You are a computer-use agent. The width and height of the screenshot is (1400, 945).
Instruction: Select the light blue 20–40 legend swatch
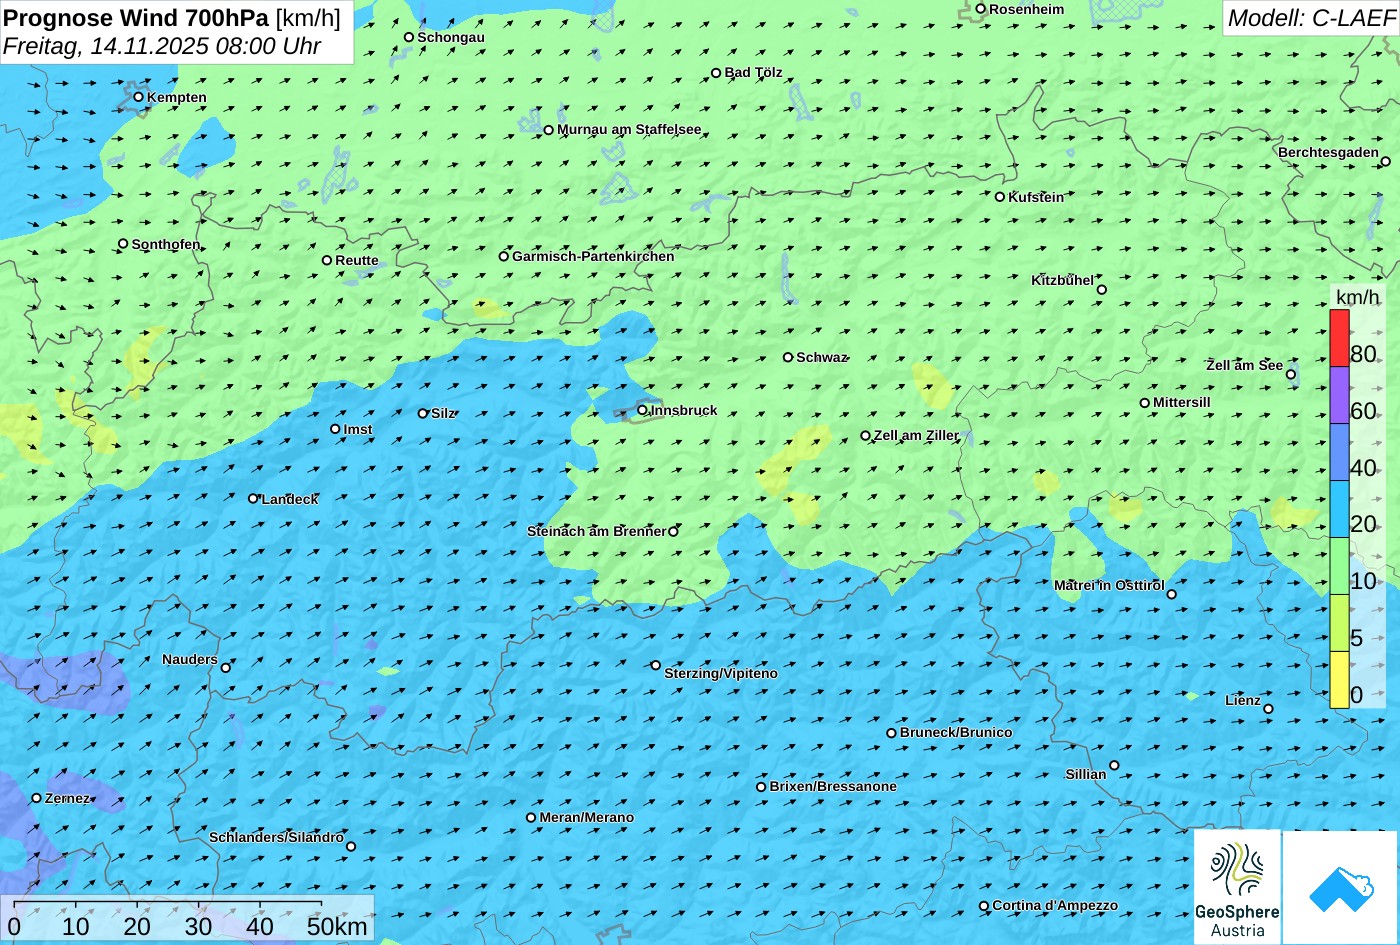(x=1339, y=509)
